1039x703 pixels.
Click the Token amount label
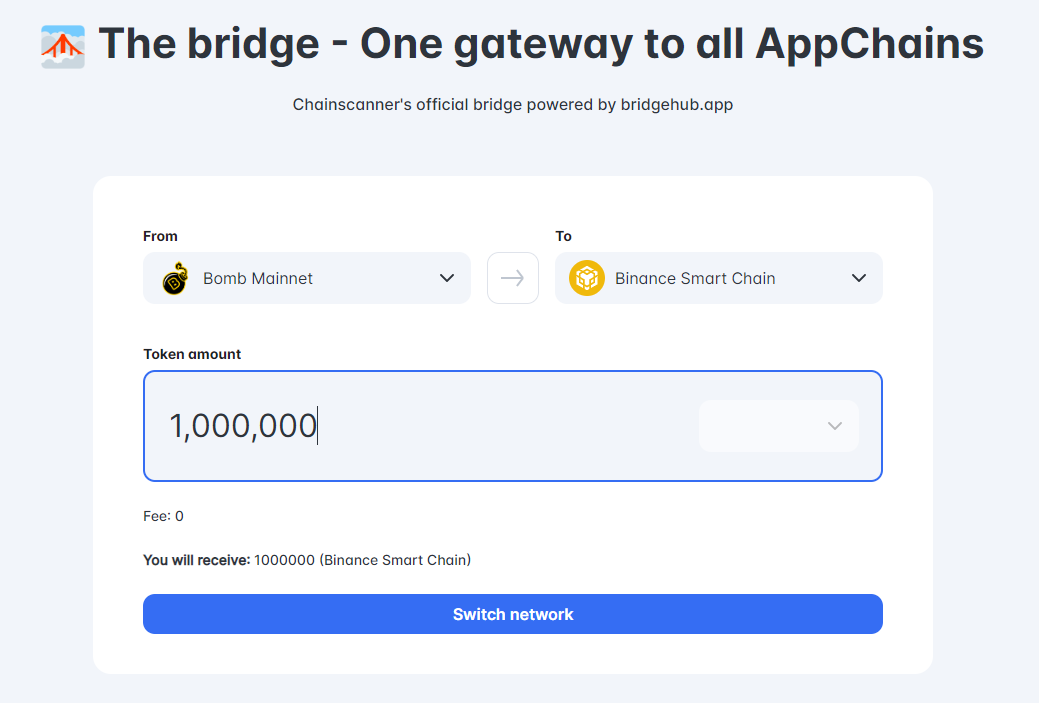192,354
